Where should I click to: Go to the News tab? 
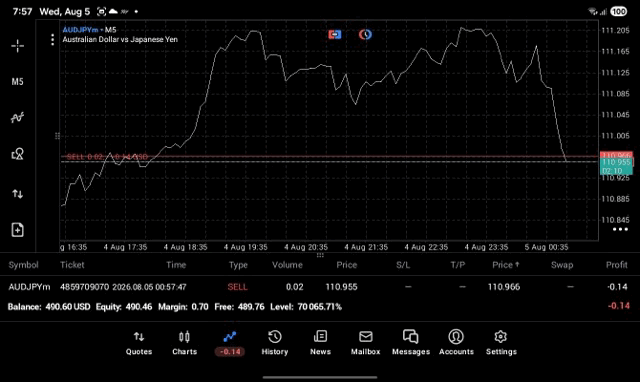tap(320, 343)
